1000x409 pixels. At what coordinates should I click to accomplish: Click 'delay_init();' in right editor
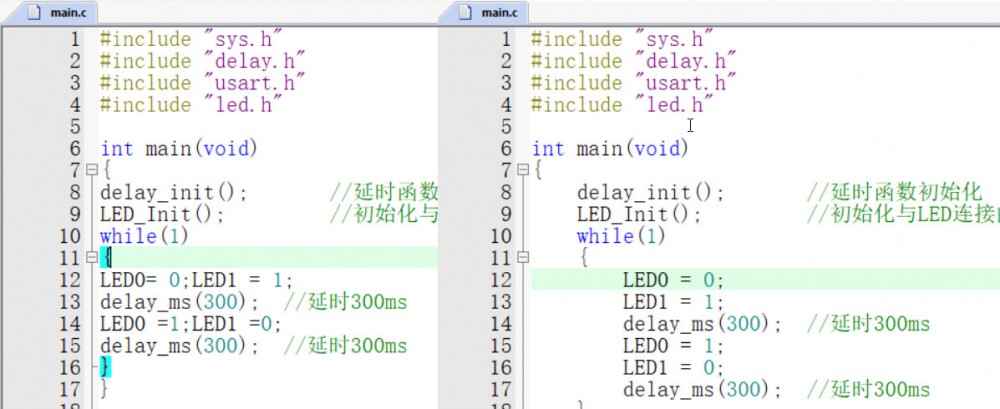pos(651,192)
